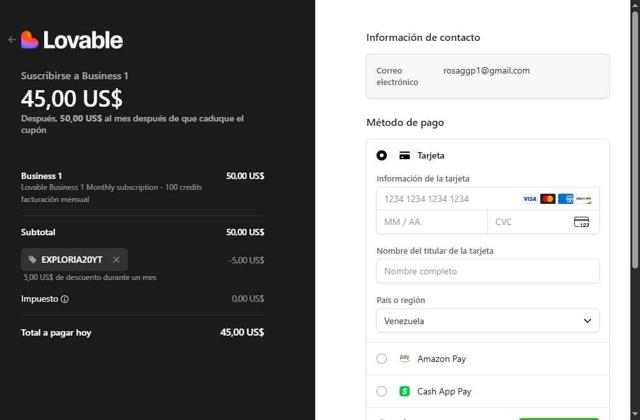Click the Business 1 plan name
The image size is (640, 420).
tap(41, 176)
